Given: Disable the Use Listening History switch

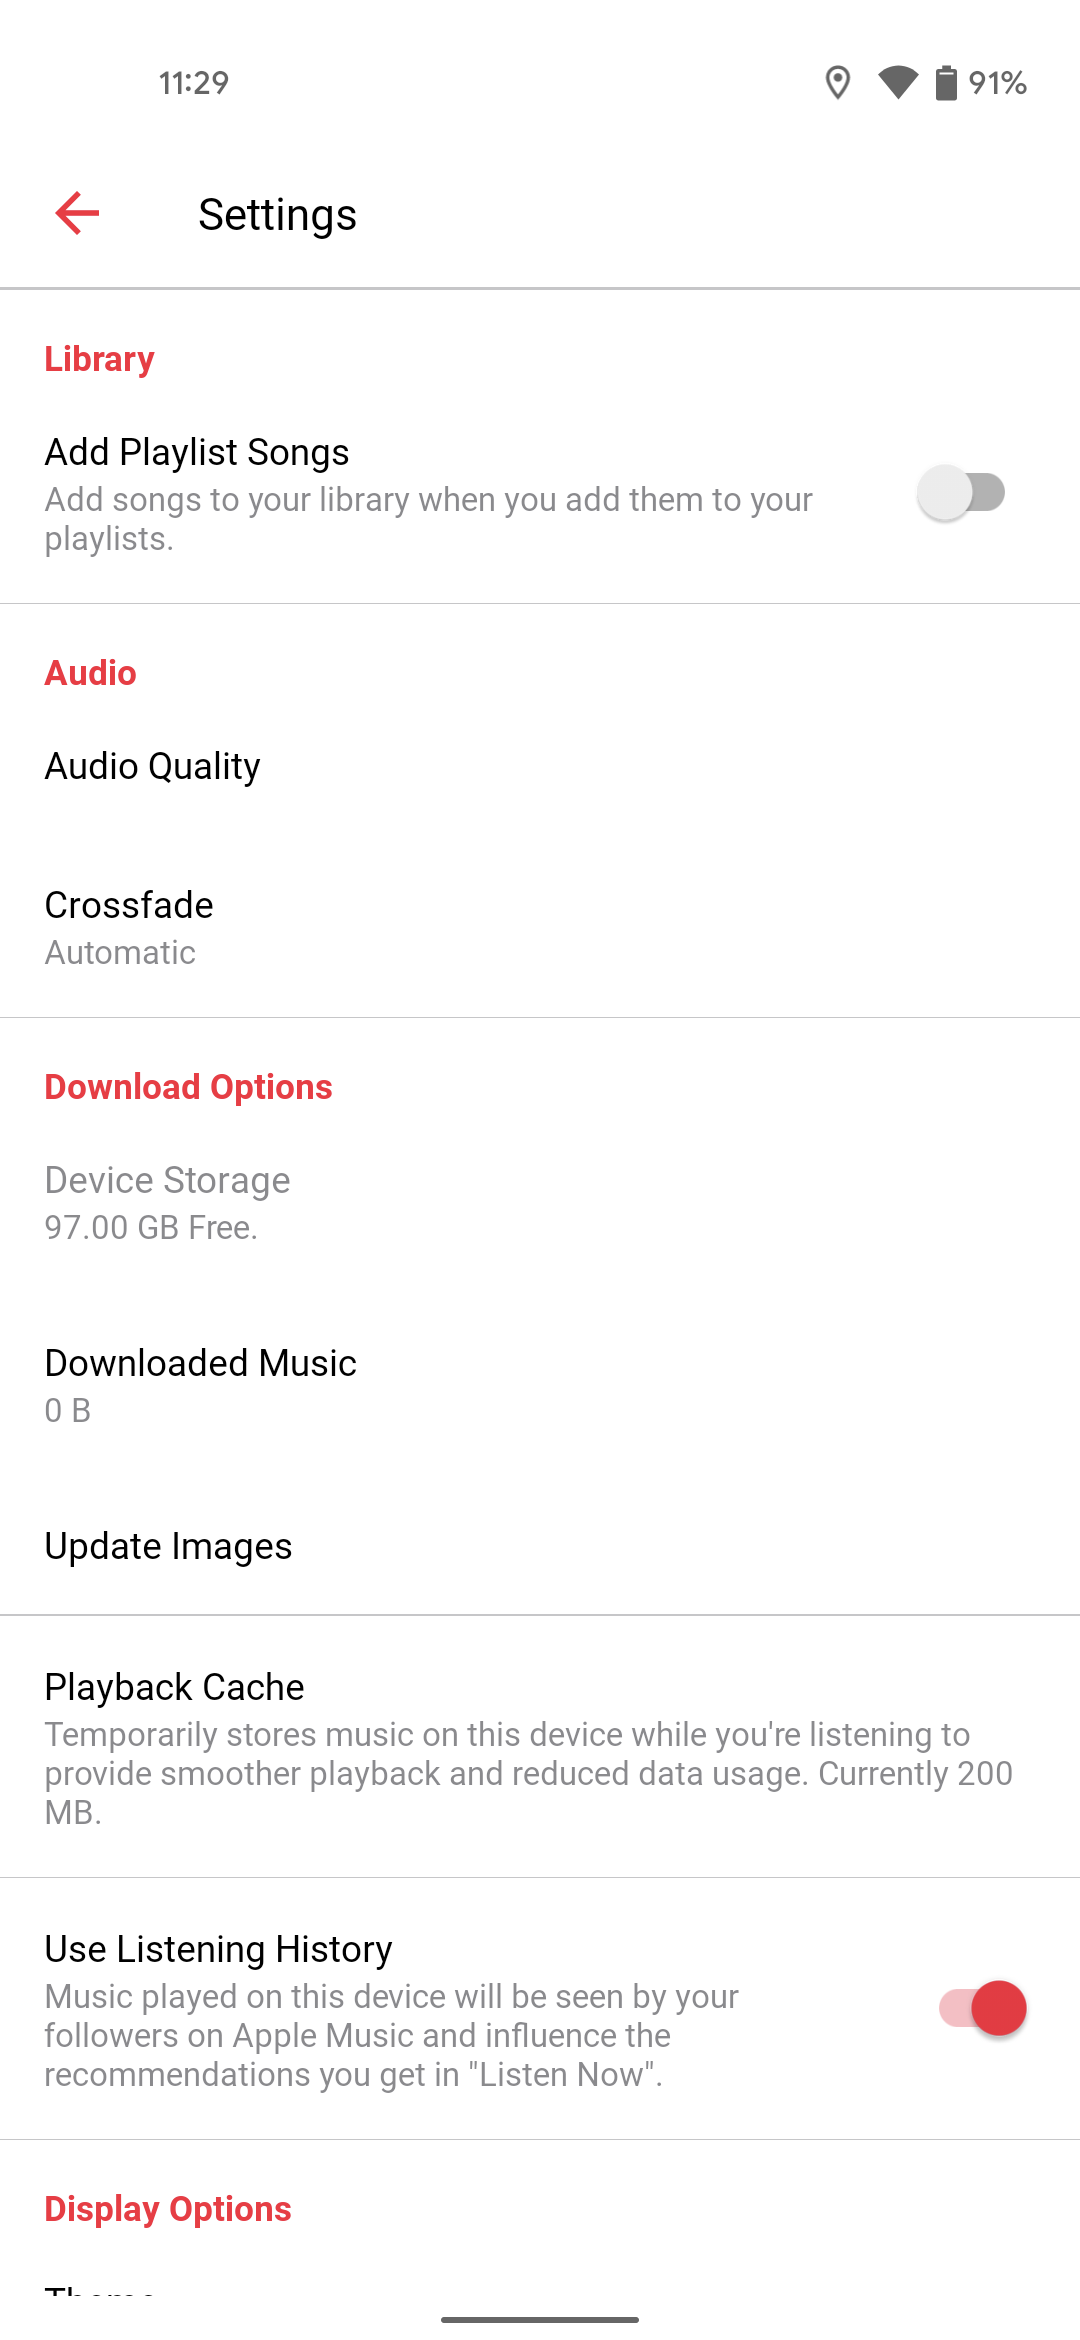Looking at the screenshot, I should coord(982,2008).
